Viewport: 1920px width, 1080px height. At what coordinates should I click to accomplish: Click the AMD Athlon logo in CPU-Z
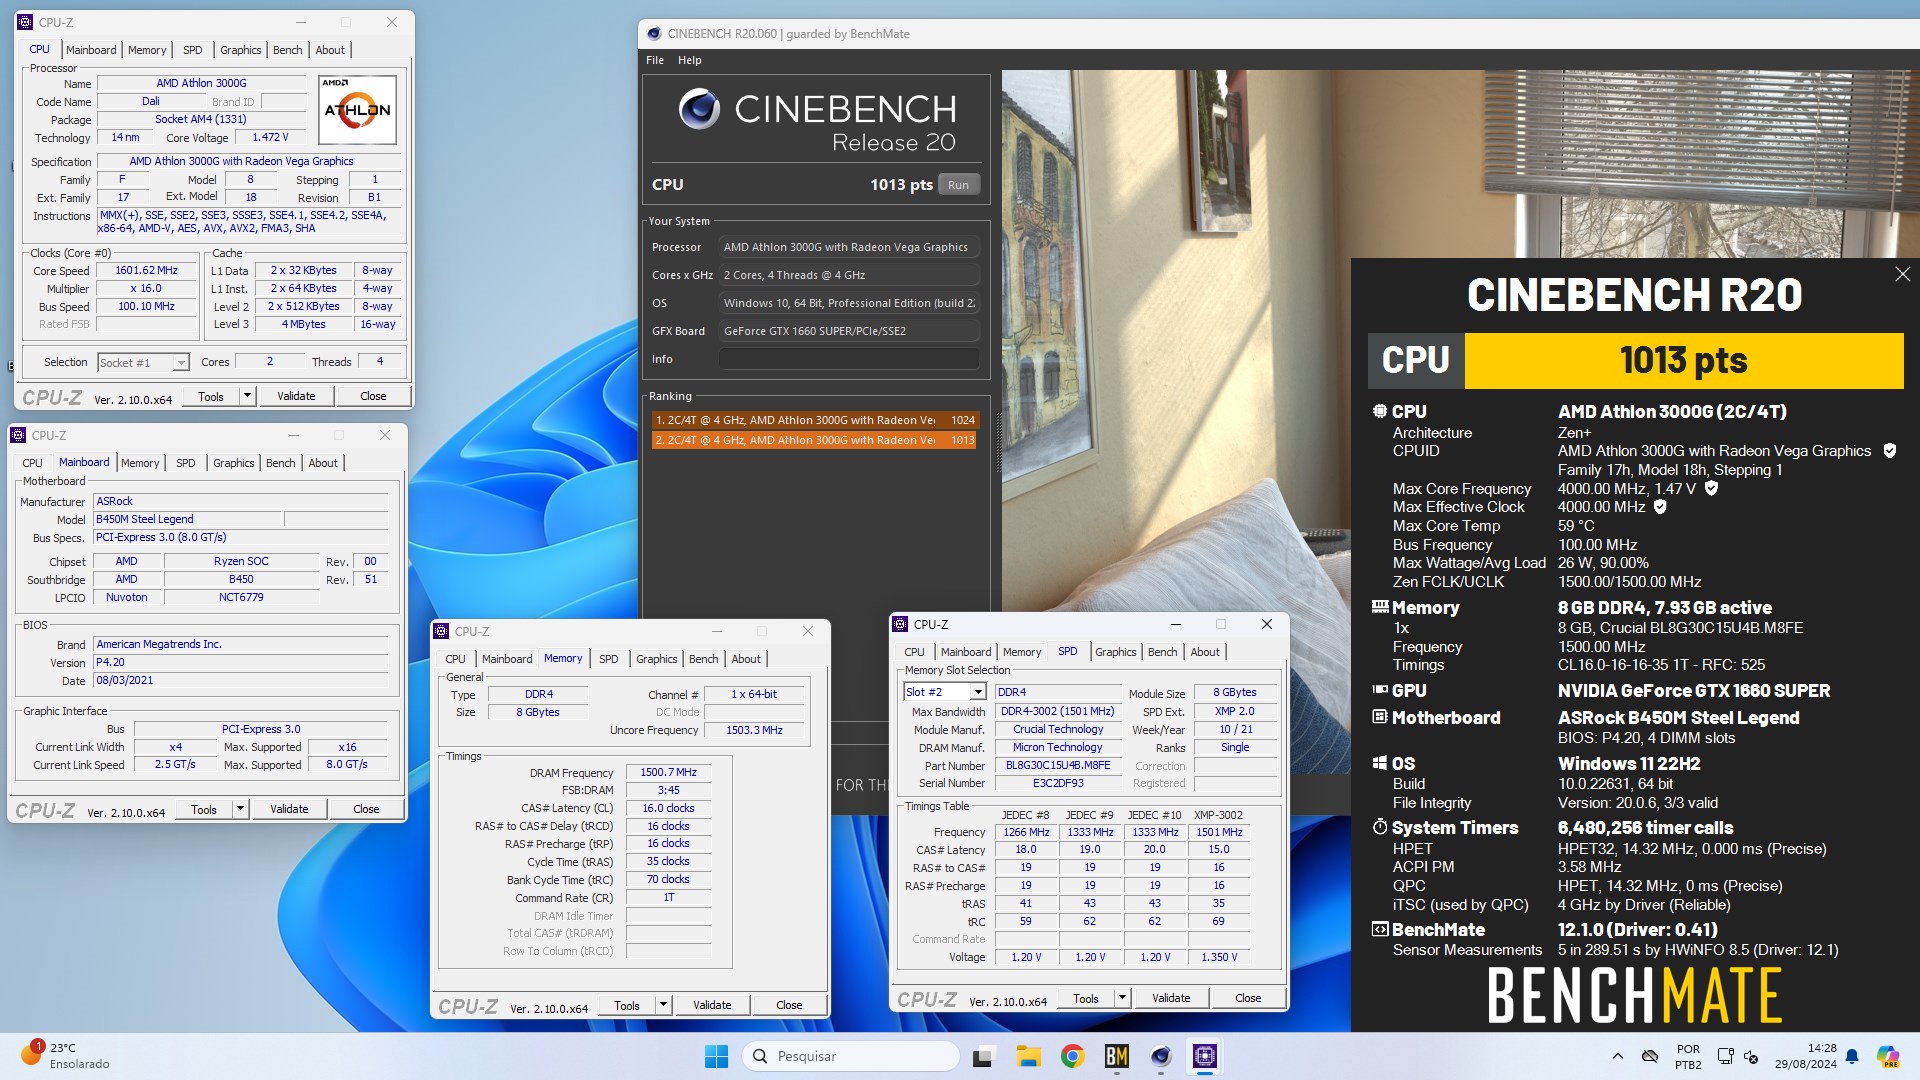[x=357, y=109]
